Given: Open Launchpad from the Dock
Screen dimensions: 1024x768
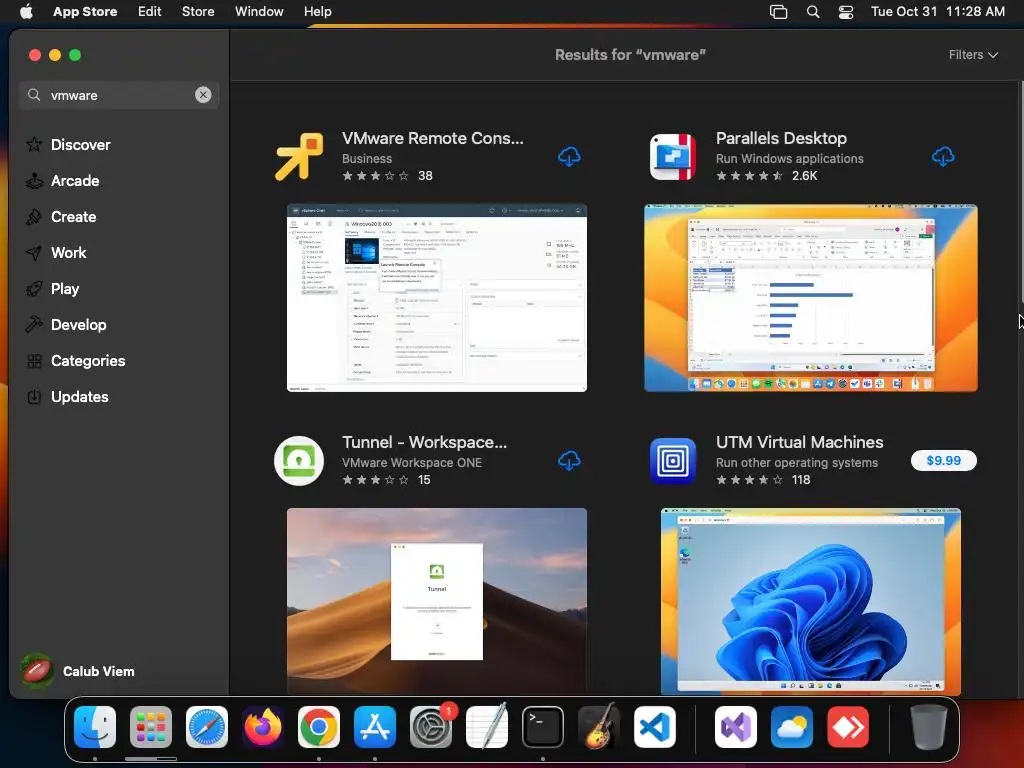Looking at the screenshot, I should [x=151, y=727].
